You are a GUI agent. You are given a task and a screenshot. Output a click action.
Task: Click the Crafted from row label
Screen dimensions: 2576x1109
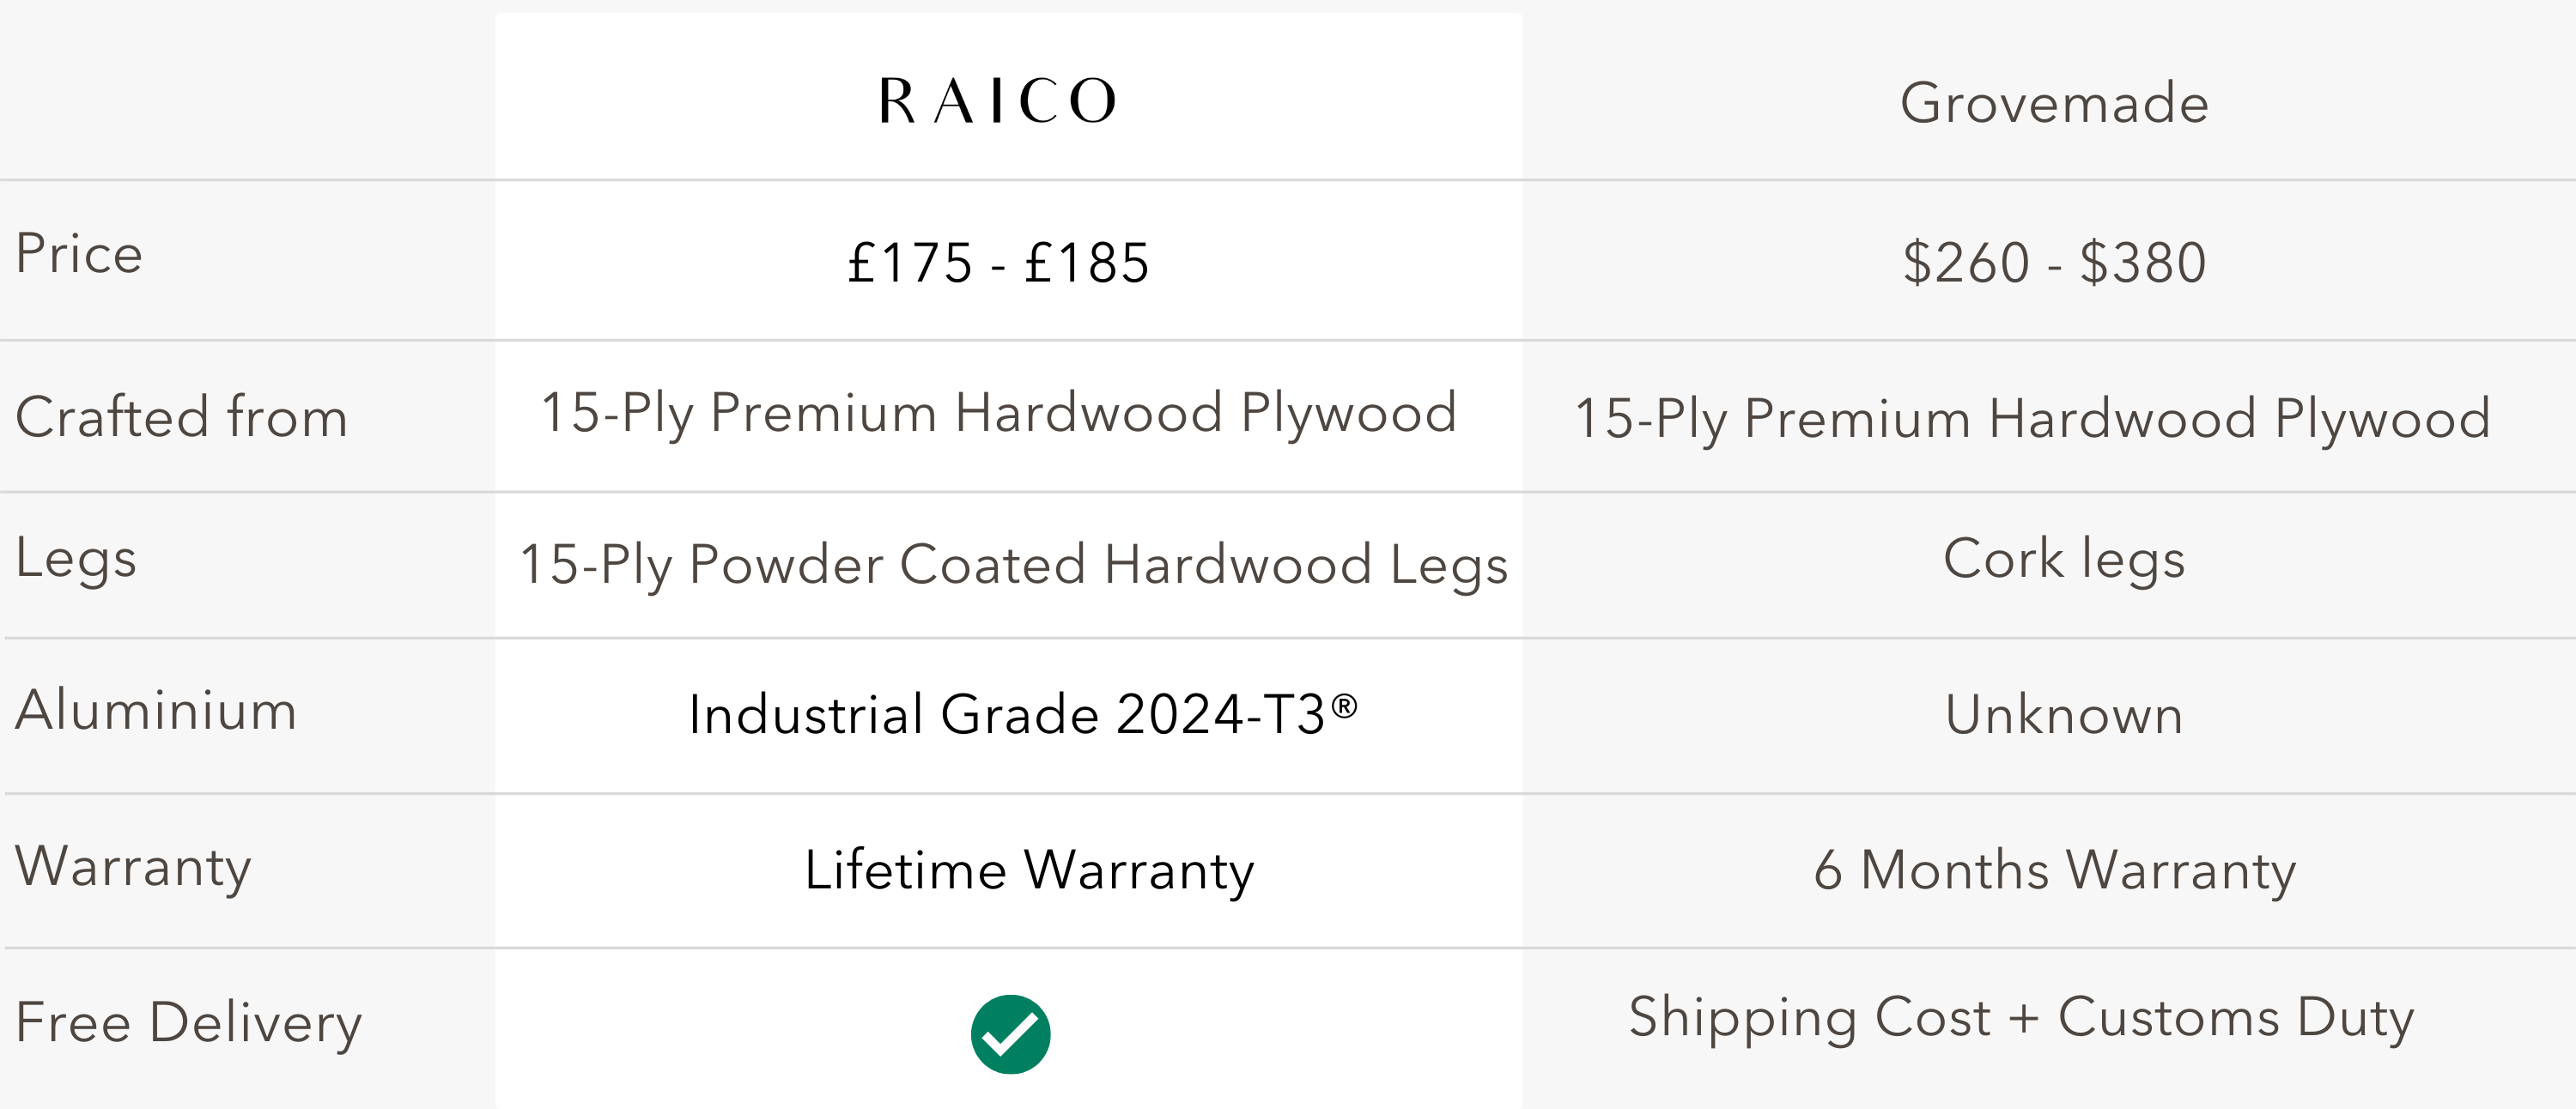[x=181, y=416]
